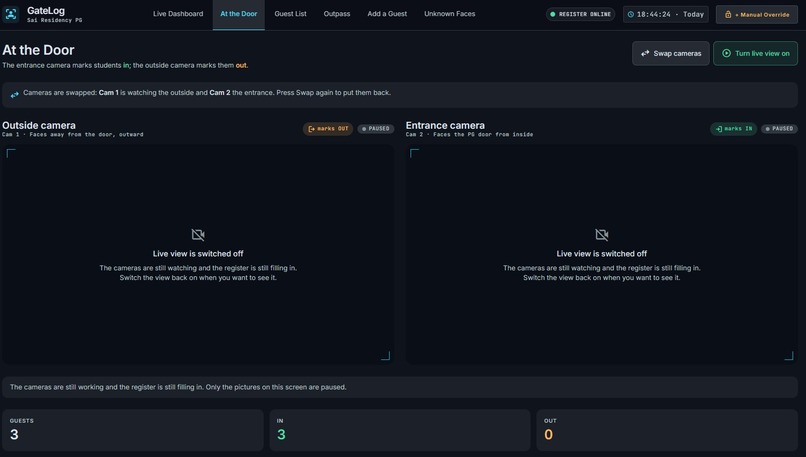The height and width of the screenshot is (457, 806).
Task: Click the GUESTS count card
Action: 133,430
